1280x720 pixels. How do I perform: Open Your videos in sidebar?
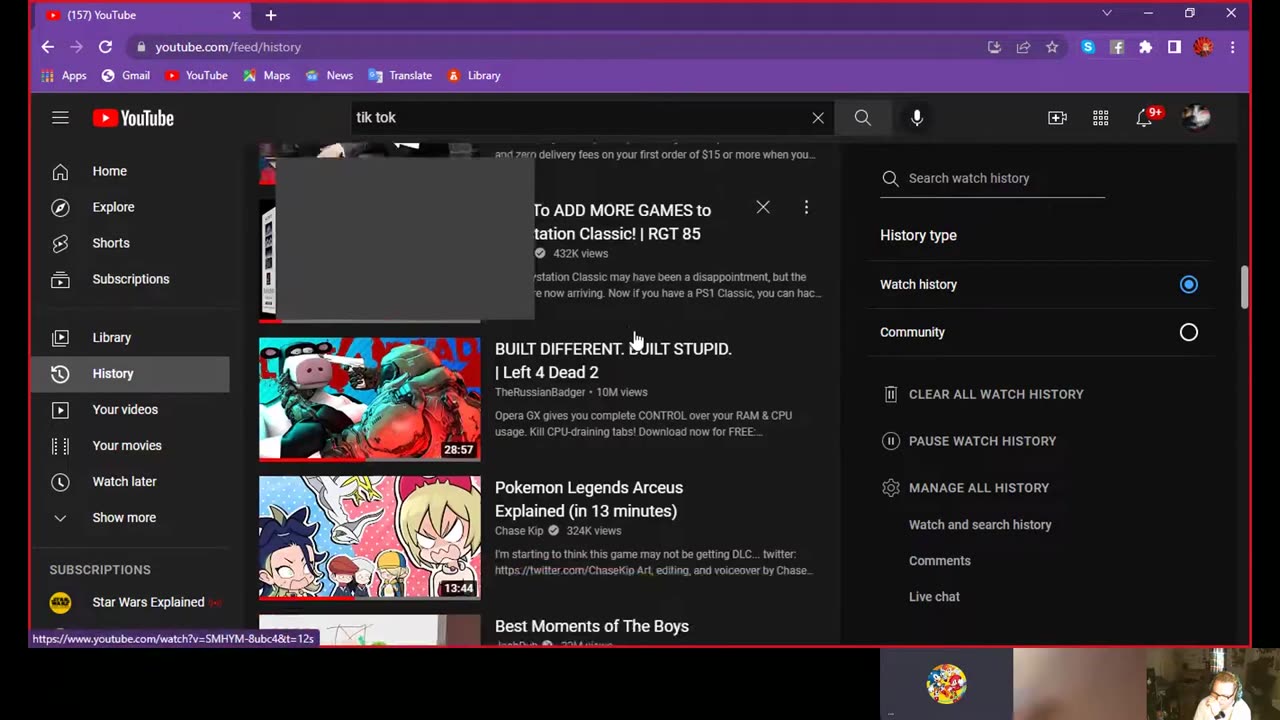[x=130, y=410]
